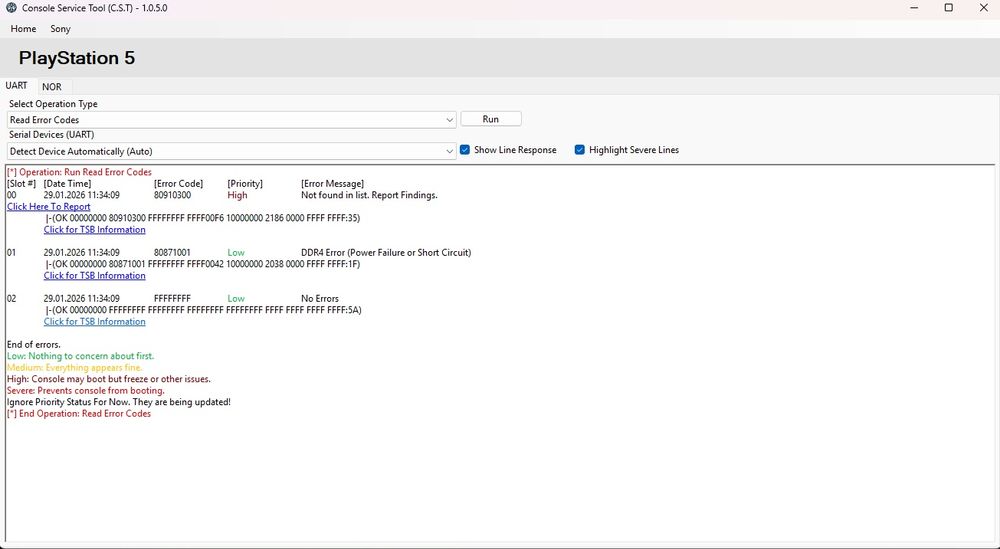This screenshot has width=1000, height=549.
Task: Click the [Slot #] column header
Action: [21, 184]
